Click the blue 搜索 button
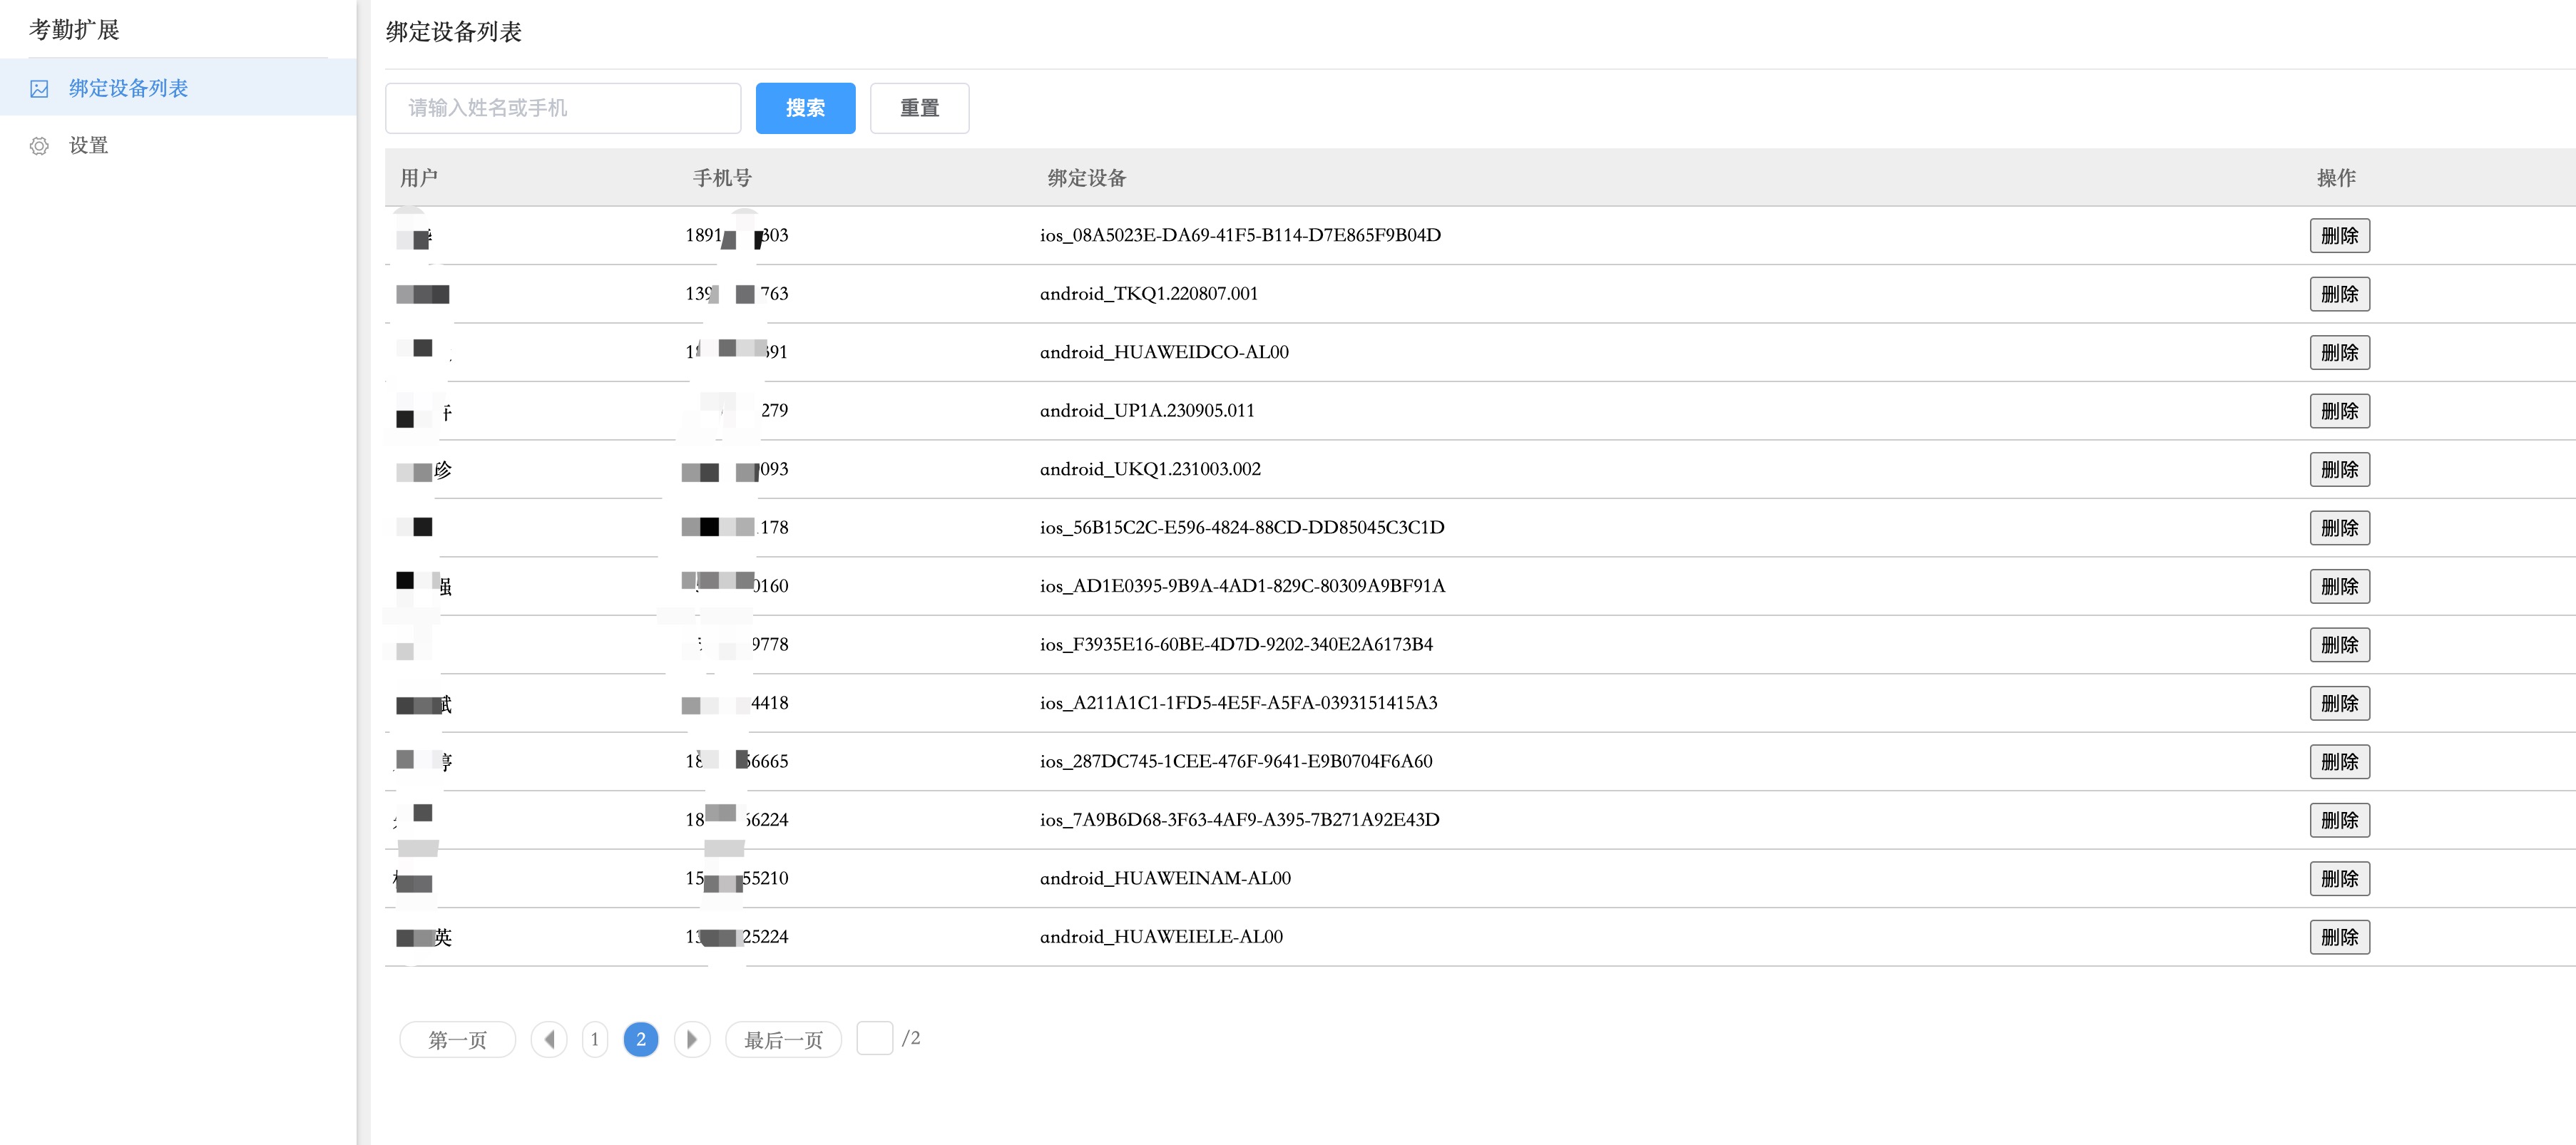 pos(805,108)
